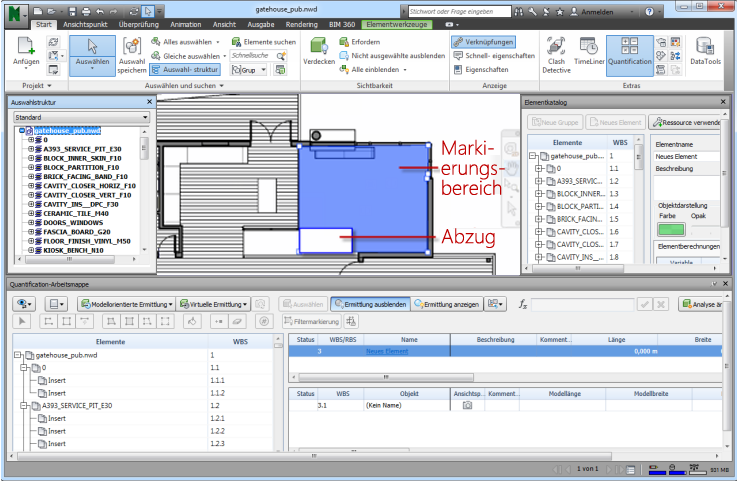Select the arrow pointer tool in Quantification toolbar
Image resolution: width=737 pixels, height=481 pixels.
22,322
